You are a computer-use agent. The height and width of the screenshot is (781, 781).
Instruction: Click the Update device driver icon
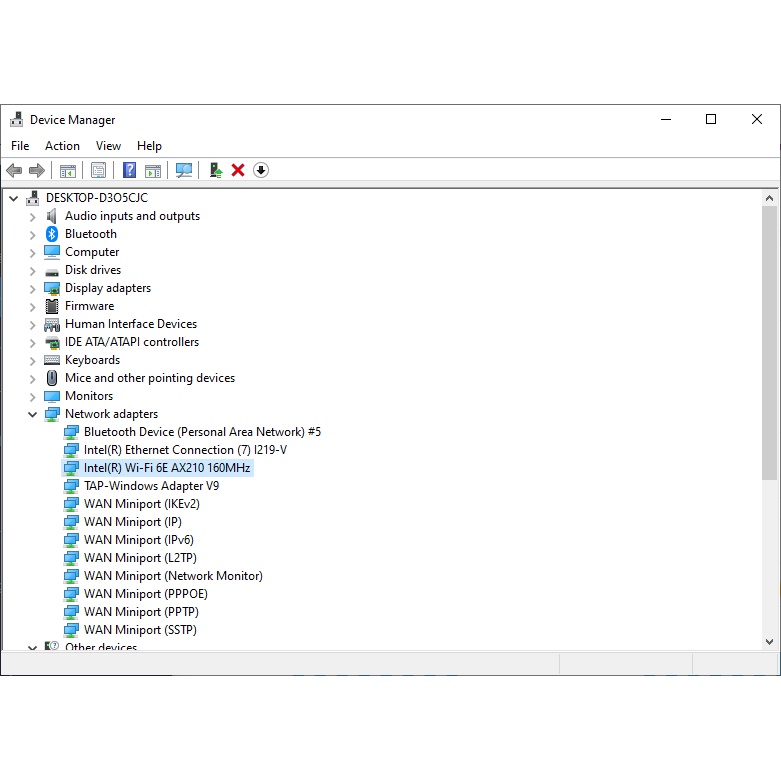pyautogui.click(x=215, y=170)
